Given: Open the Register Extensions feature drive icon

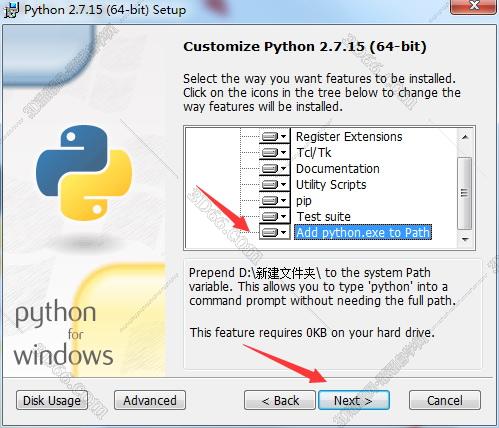Looking at the screenshot, I should pyautogui.click(x=274, y=136).
